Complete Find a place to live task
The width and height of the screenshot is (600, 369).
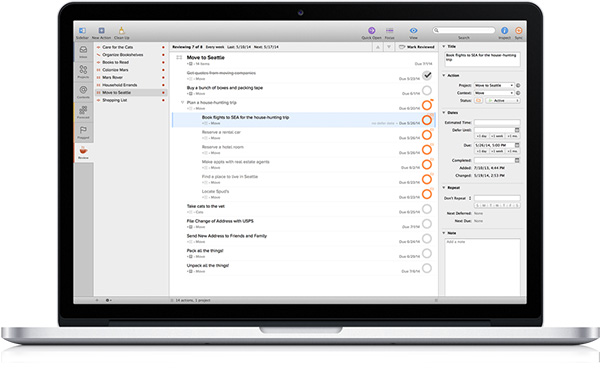[427, 179]
